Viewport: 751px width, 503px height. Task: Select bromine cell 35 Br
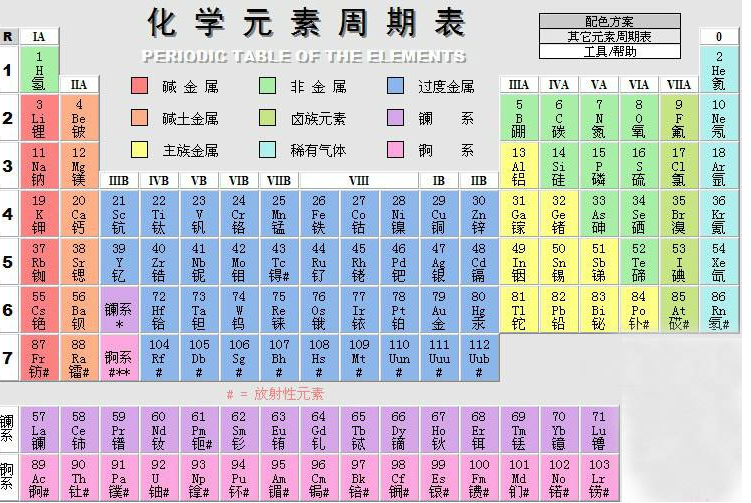(x=679, y=214)
